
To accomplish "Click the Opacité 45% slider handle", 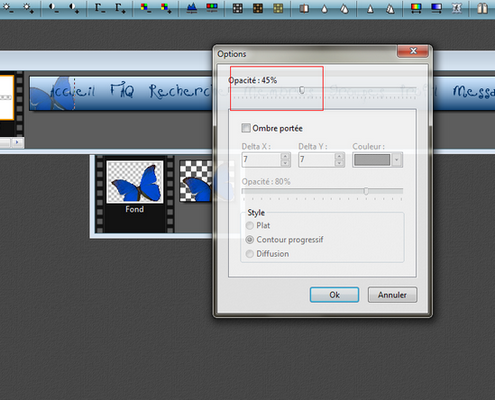I will tap(302, 90).
